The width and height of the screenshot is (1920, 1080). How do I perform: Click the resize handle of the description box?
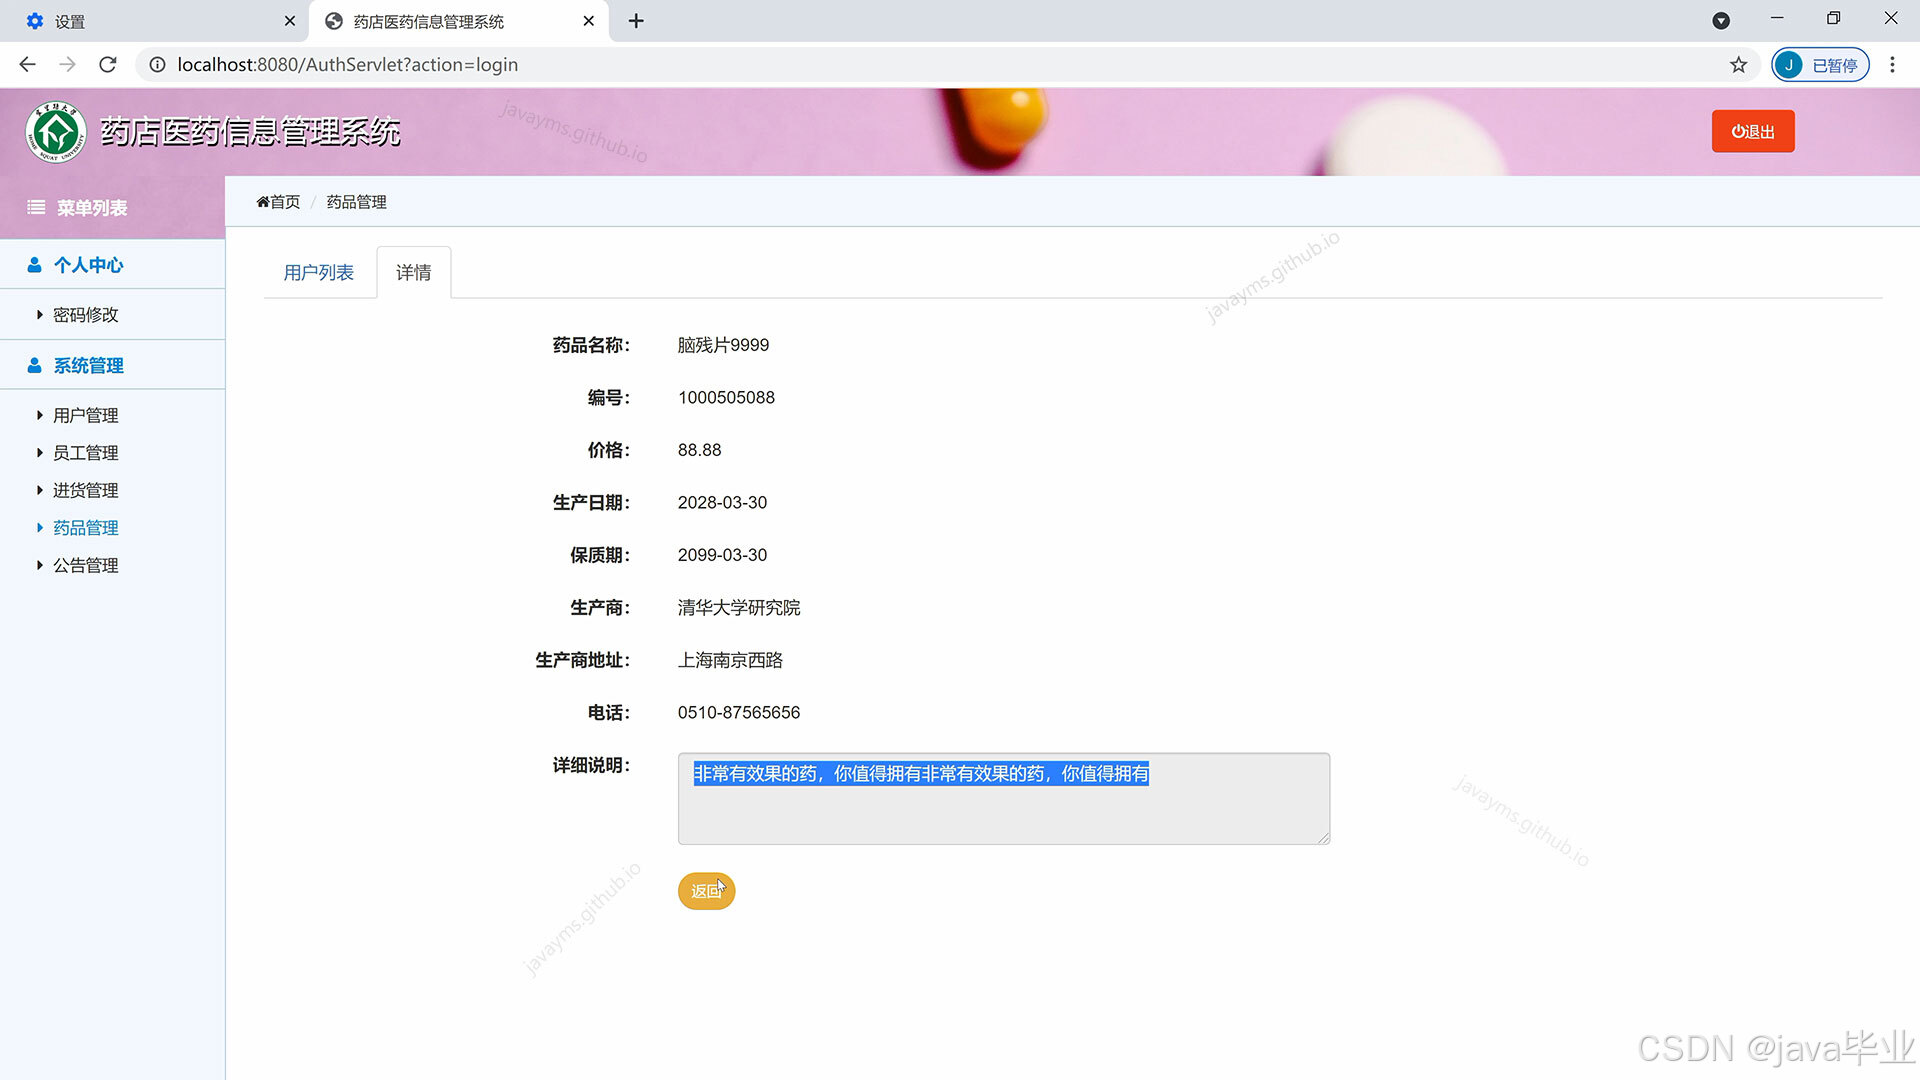pyautogui.click(x=1323, y=838)
